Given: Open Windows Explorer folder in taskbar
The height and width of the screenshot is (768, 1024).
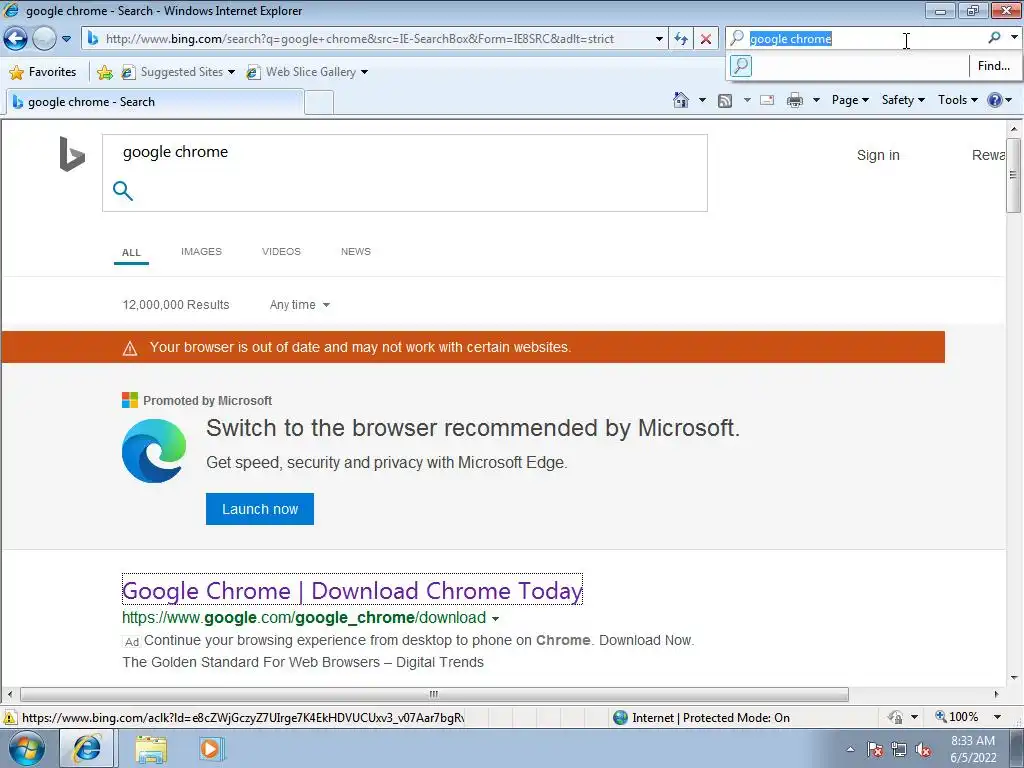Looking at the screenshot, I should [152, 749].
